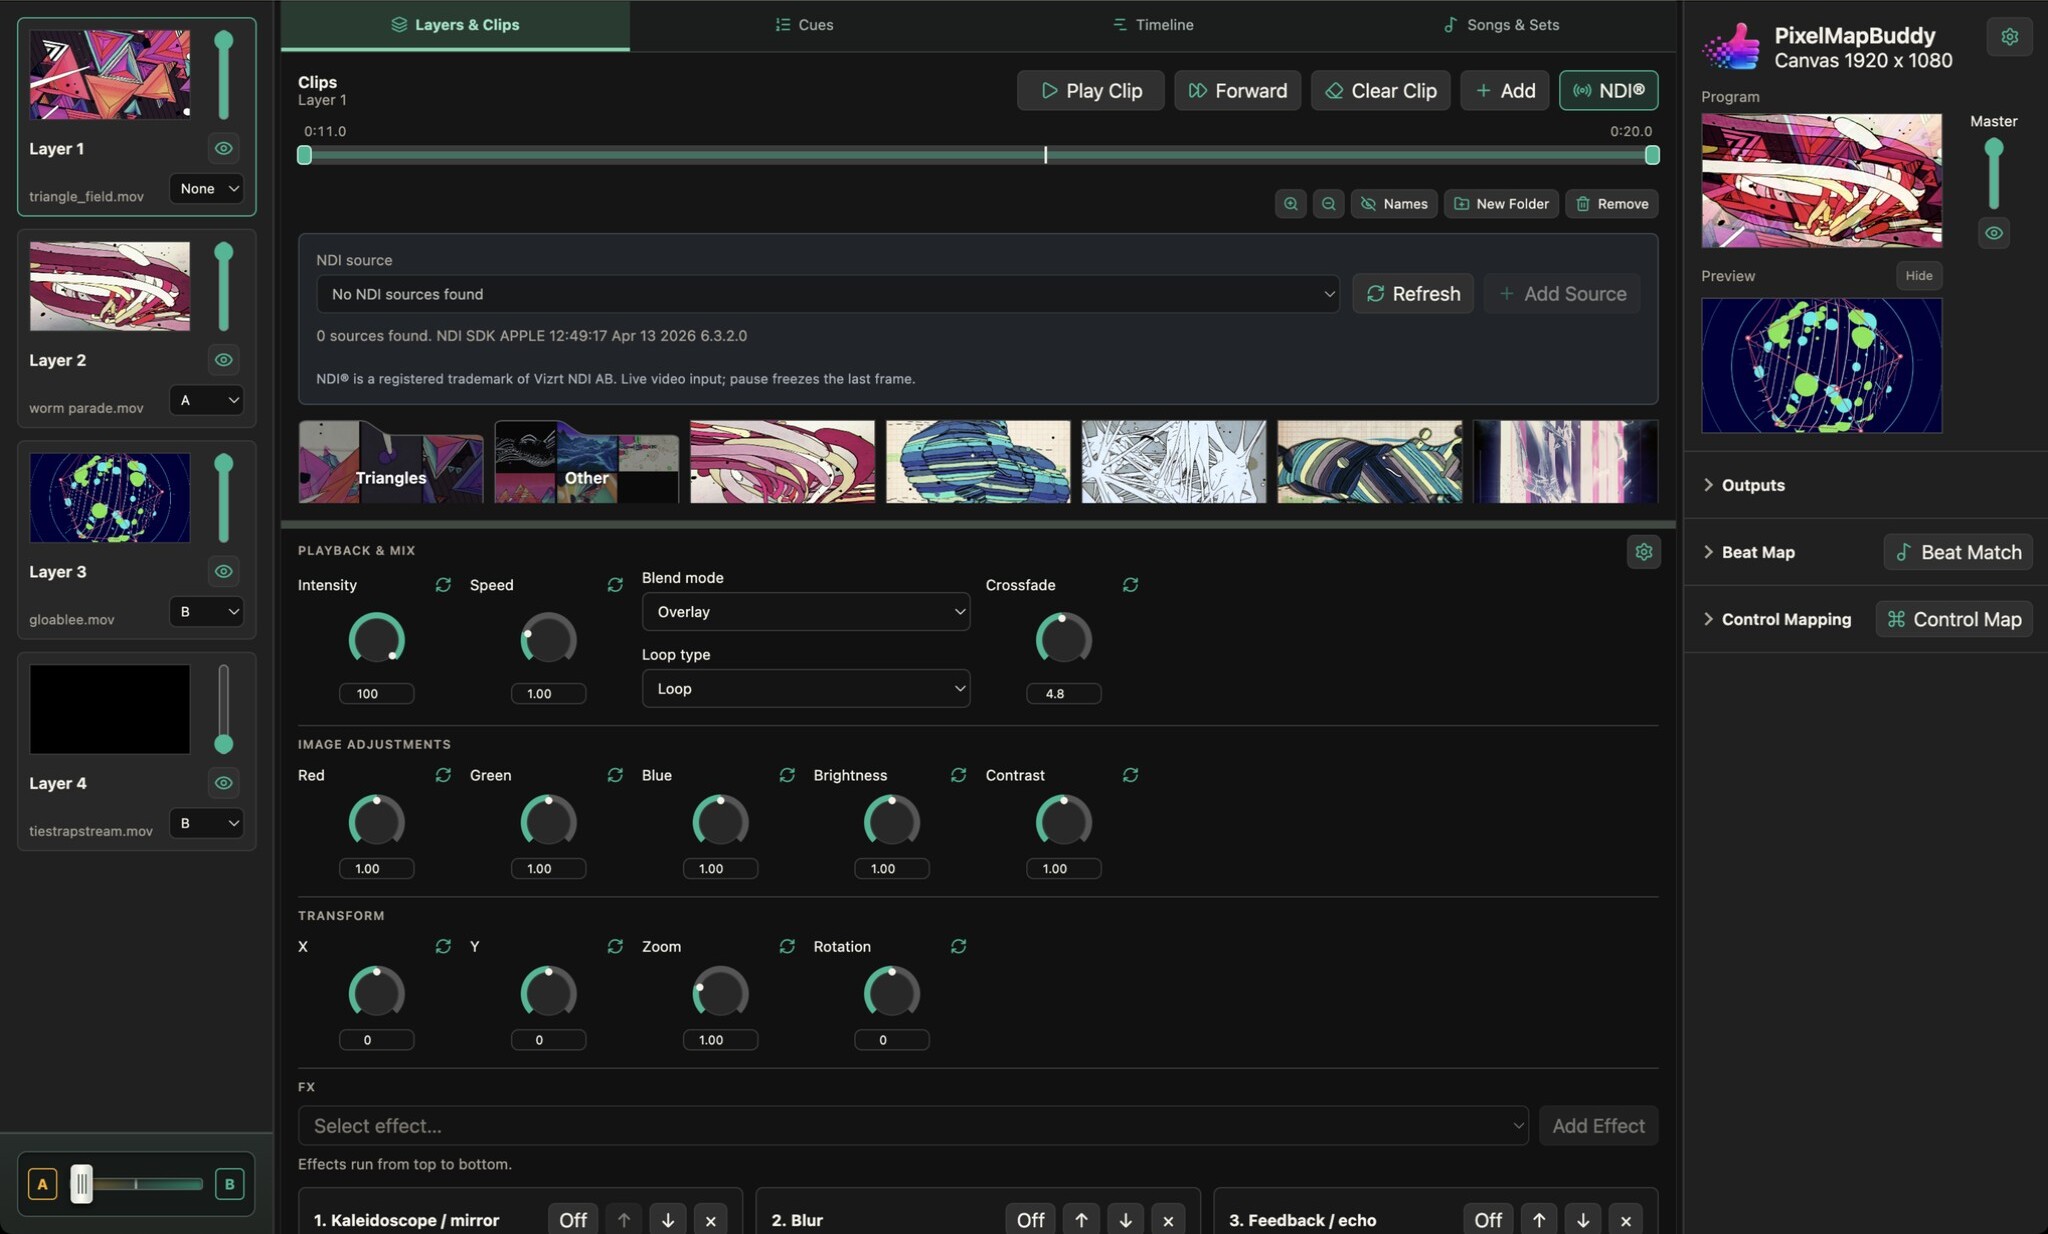Click the A/B crossfader slider handle
This screenshot has height=1234, width=2048.
[x=81, y=1184]
